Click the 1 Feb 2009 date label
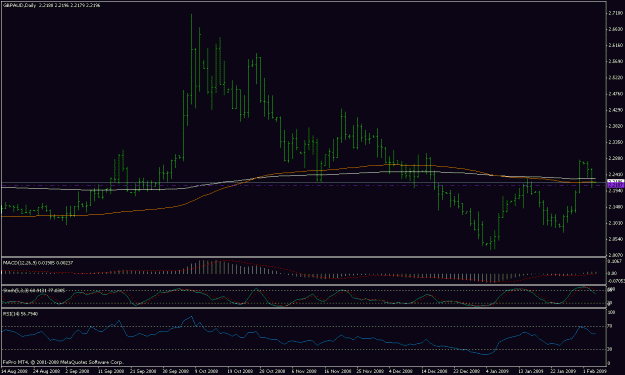 pyautogui.click(x=594, y=371)
